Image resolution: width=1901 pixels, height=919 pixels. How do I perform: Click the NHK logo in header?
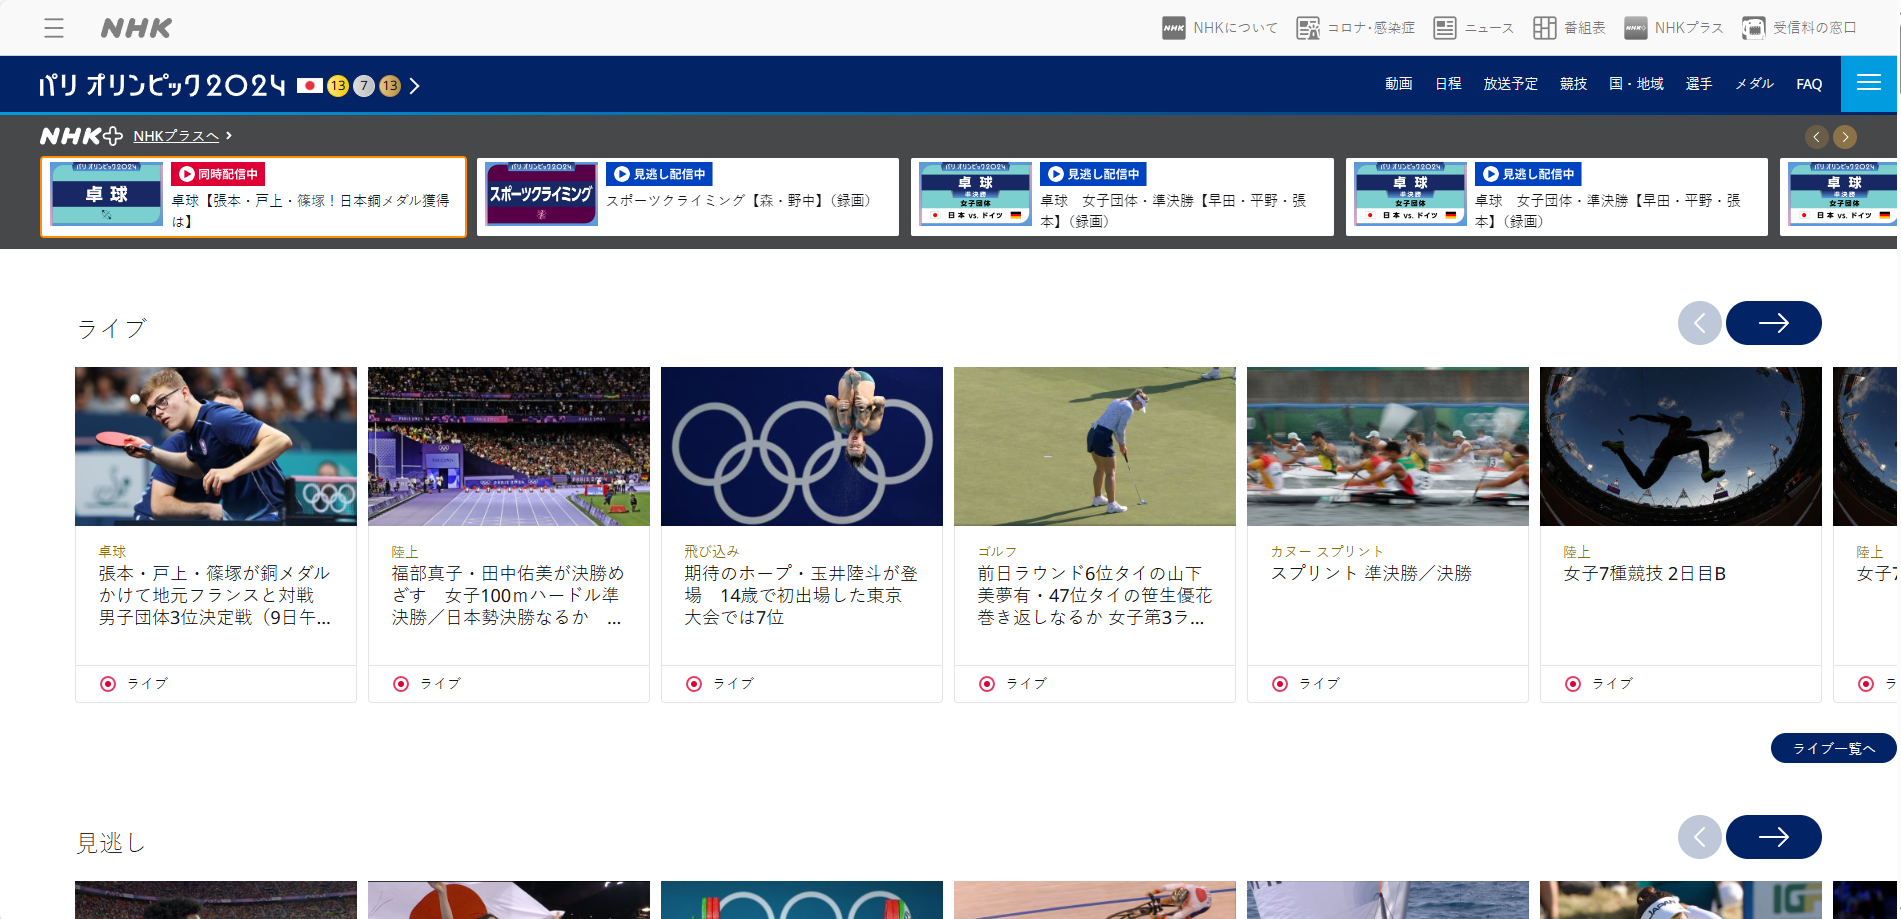pos(136,28)
